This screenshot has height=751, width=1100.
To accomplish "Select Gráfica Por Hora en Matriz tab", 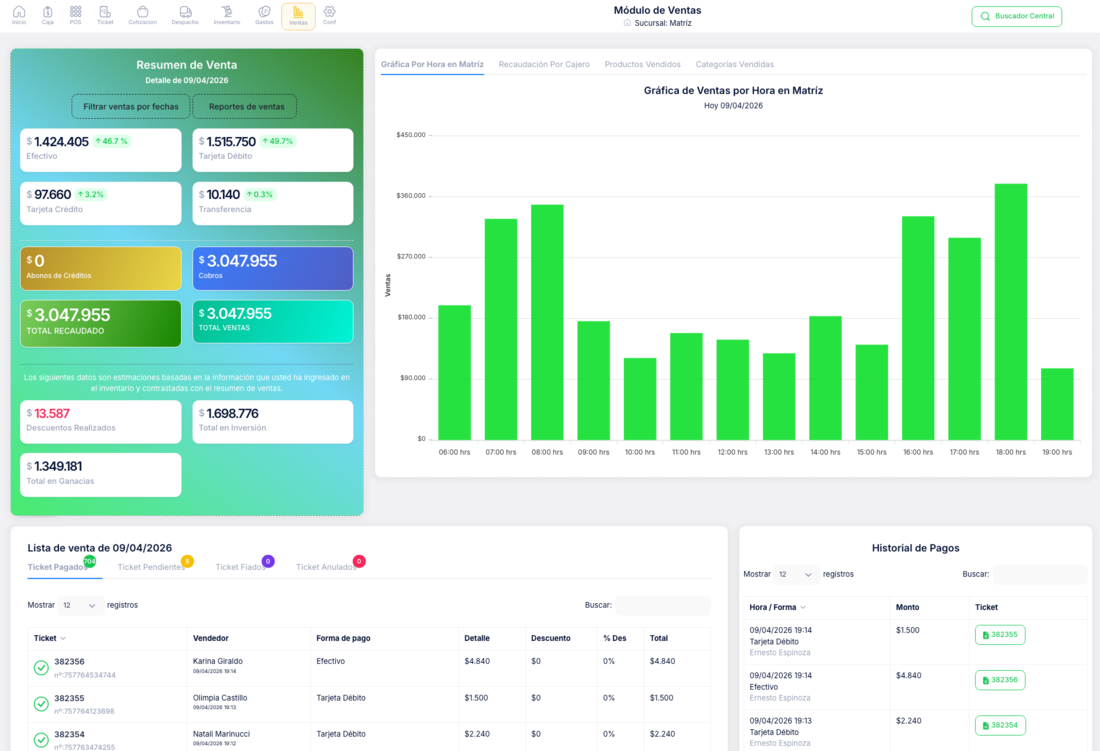I will pos(432,65).
